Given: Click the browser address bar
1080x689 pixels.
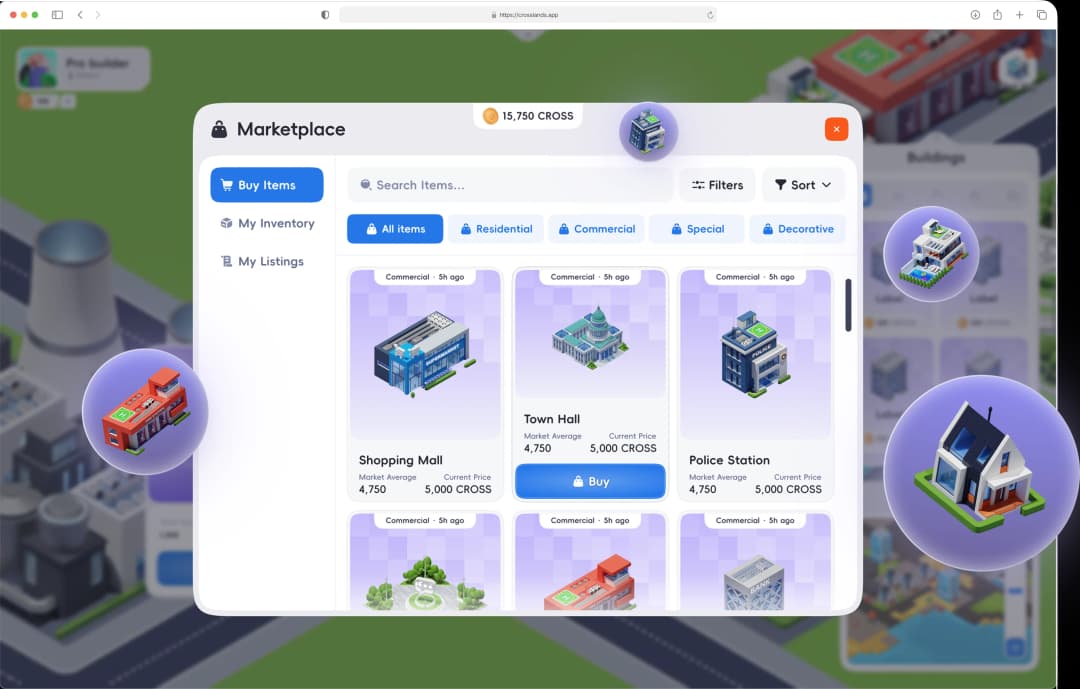Looking at the screenshot, I should (x=528, y=14).
